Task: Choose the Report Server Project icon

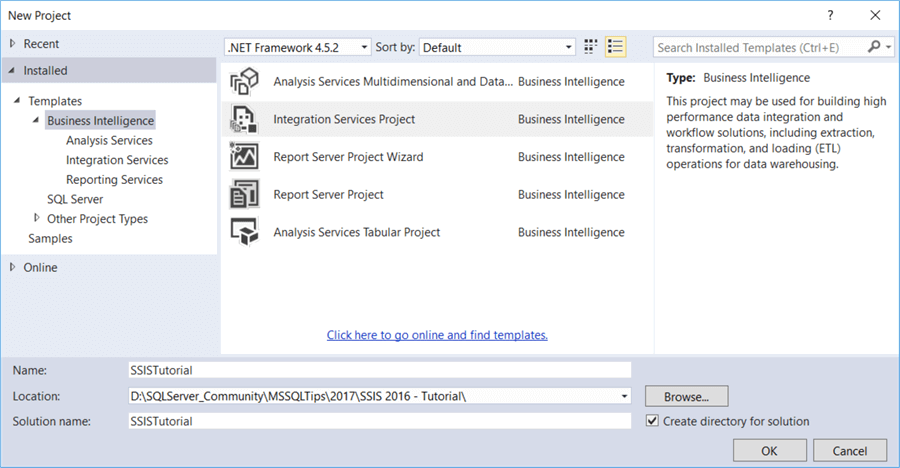Action: pos(245,194)
